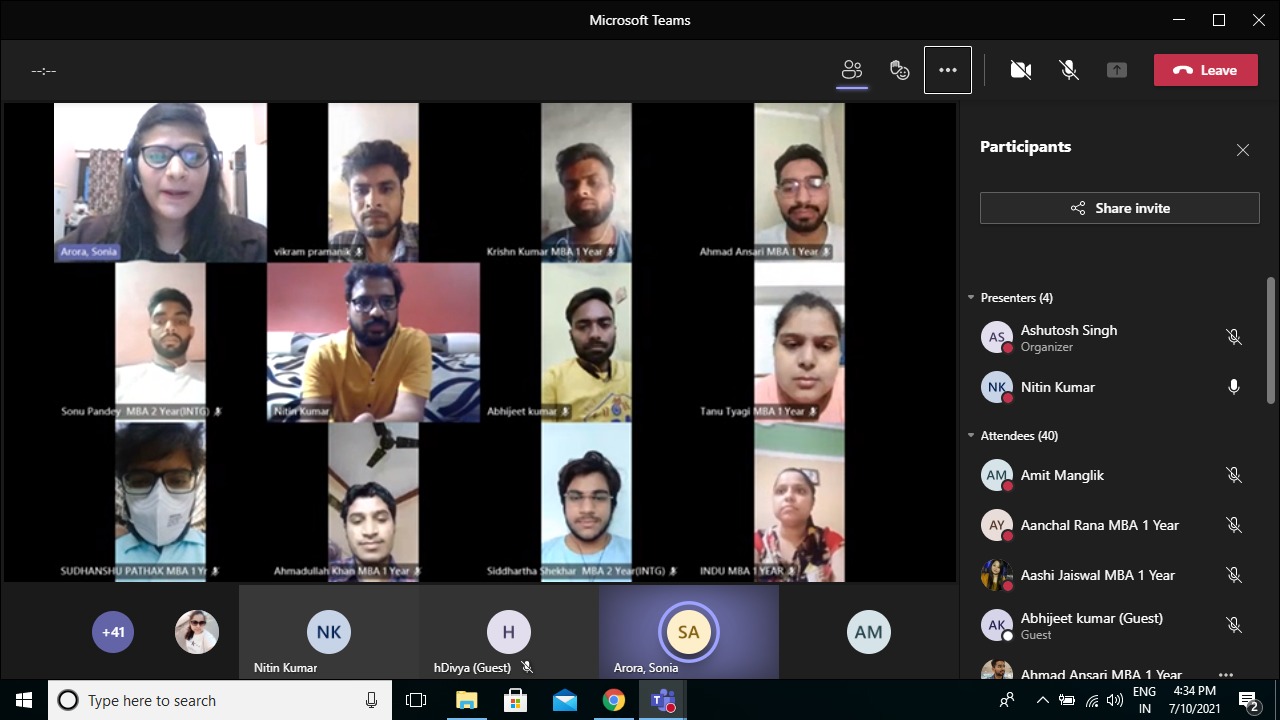Open the Show participants icon

(852, 70)
